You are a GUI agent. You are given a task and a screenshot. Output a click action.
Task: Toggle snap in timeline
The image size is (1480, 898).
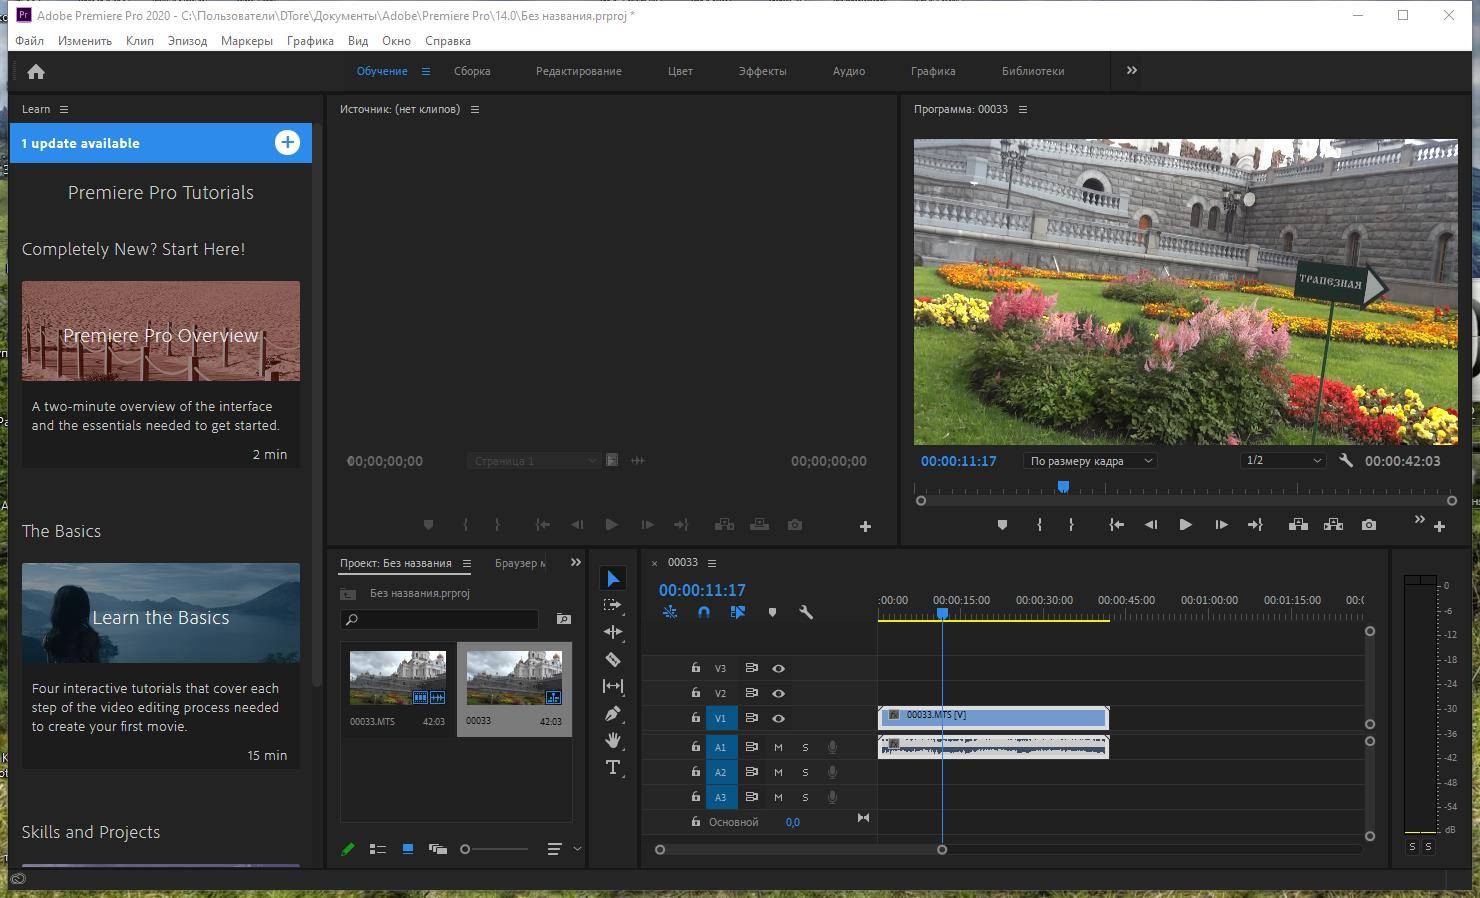coord(704,612)
